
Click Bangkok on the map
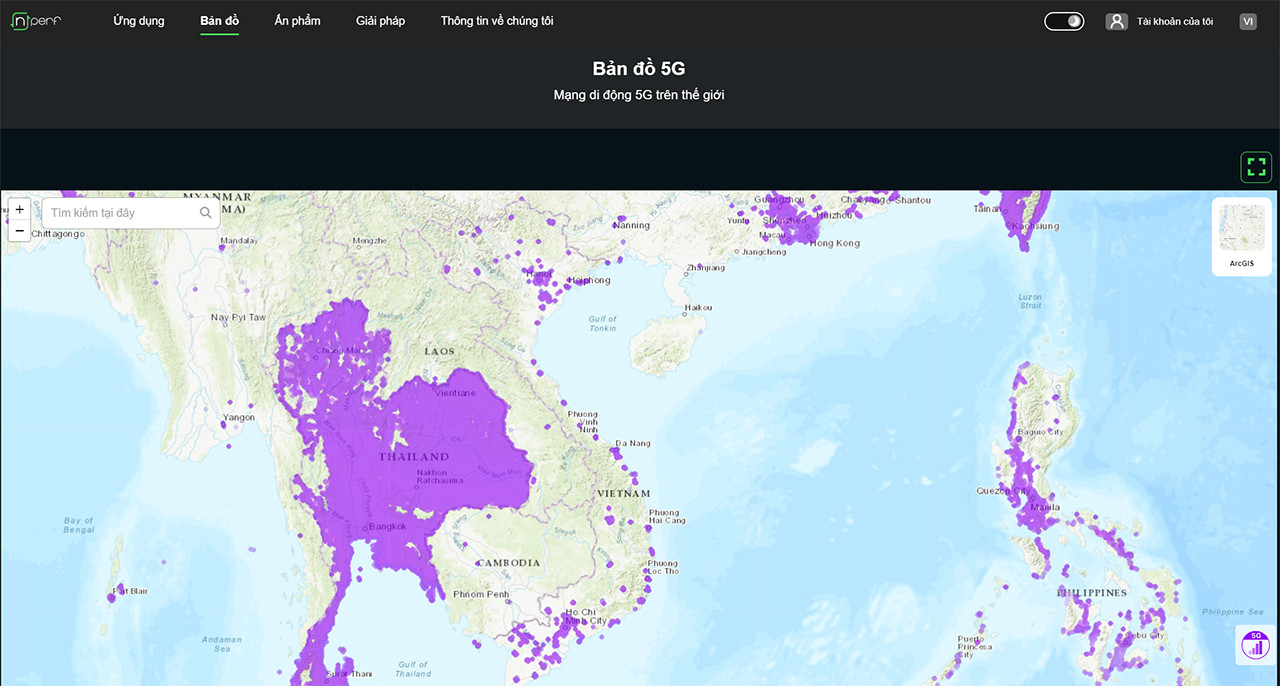coord(386,526)
